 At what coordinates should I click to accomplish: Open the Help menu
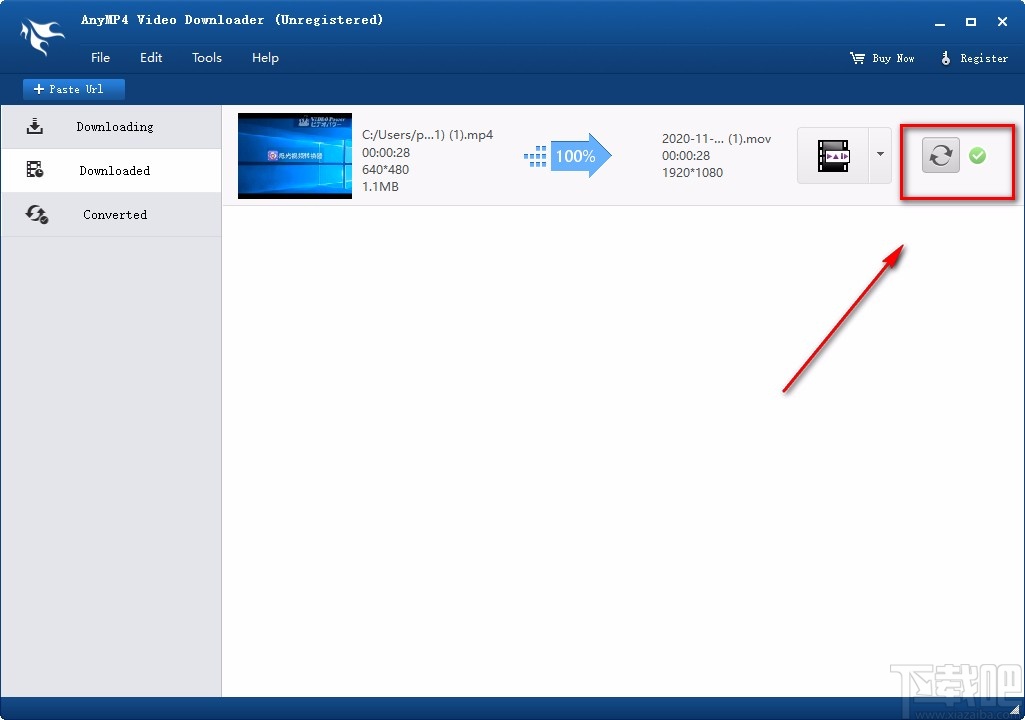pyautogui.click(x=265, y=58)
